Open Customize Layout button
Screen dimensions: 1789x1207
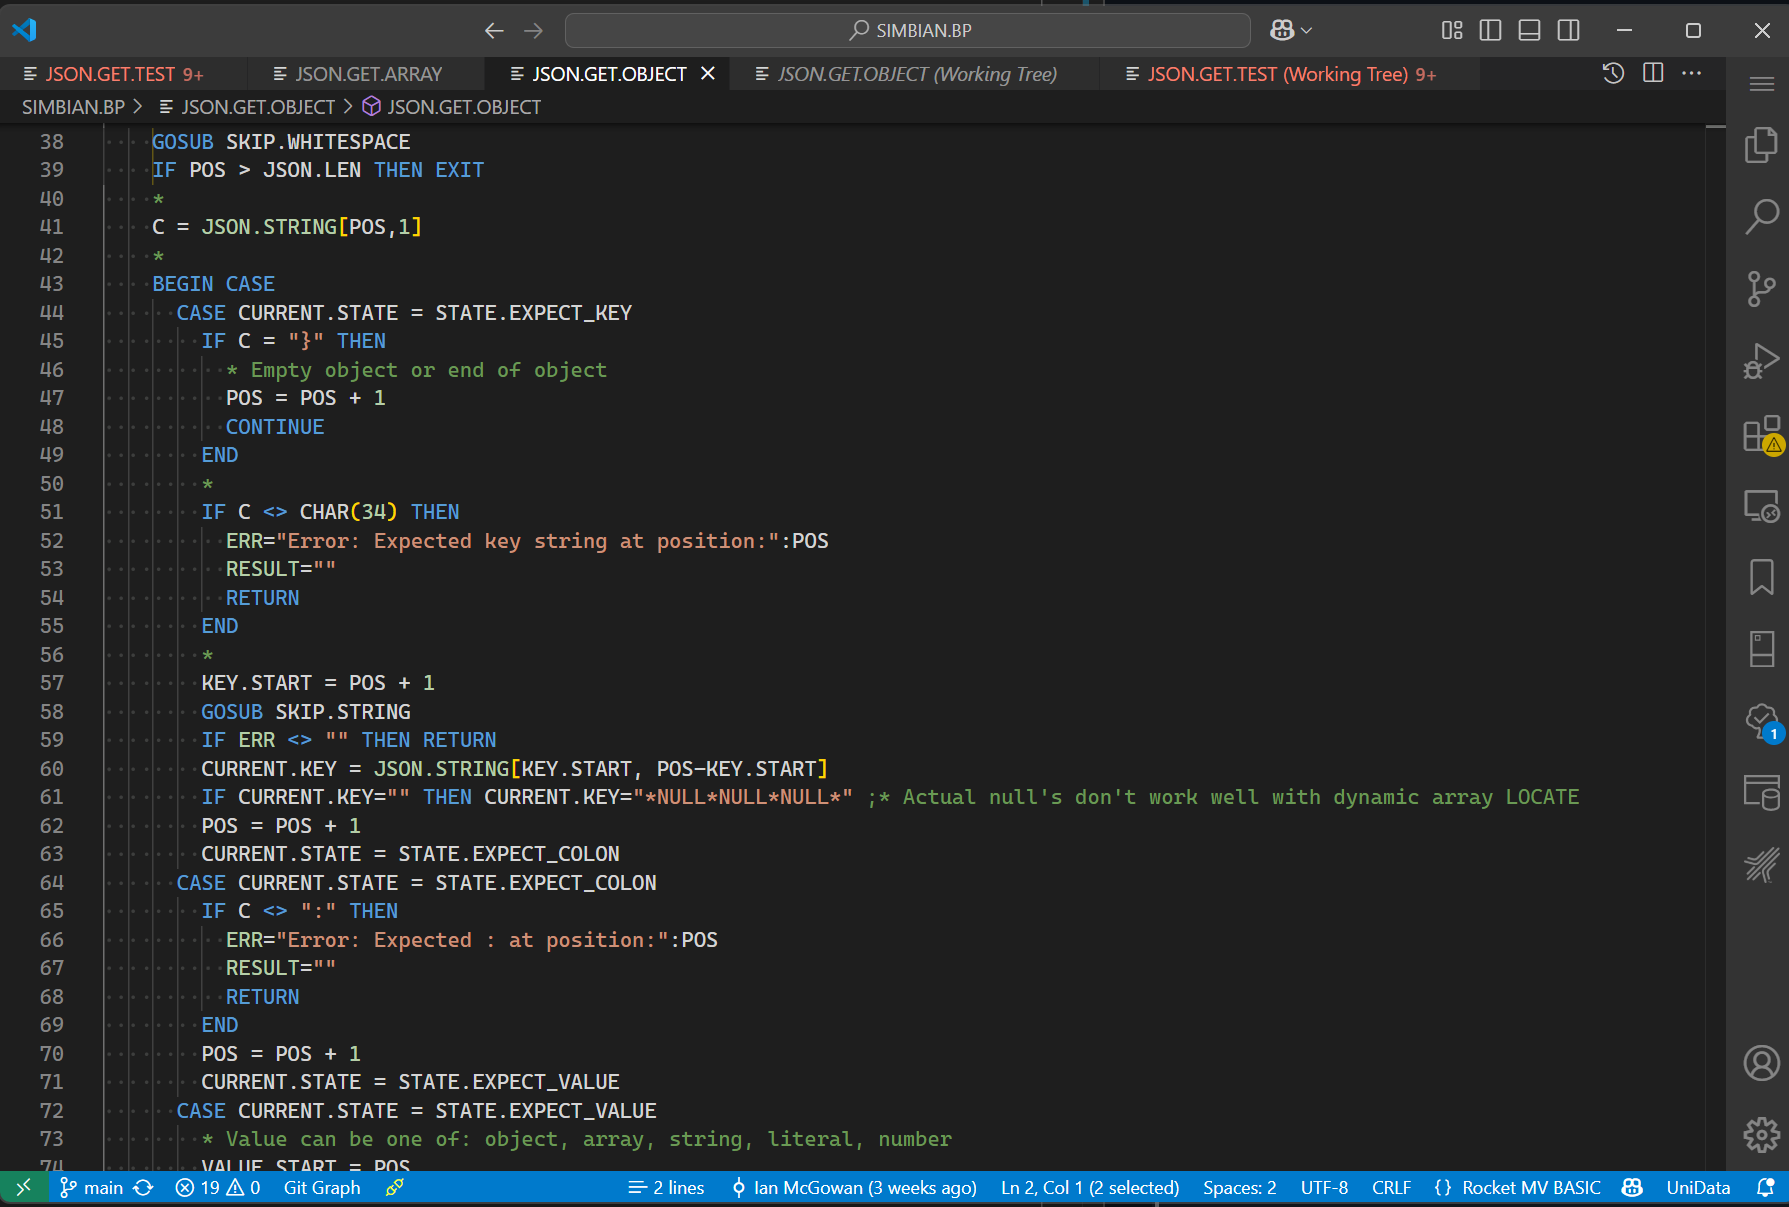pyautogui.click(x=1452, y=31)
